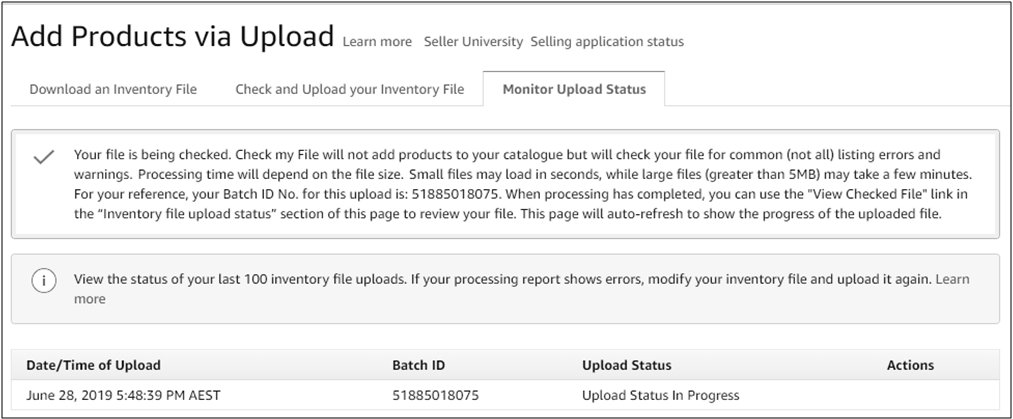
Task: Click the Upload Status In Progress cell
Action: coord(660,395)
